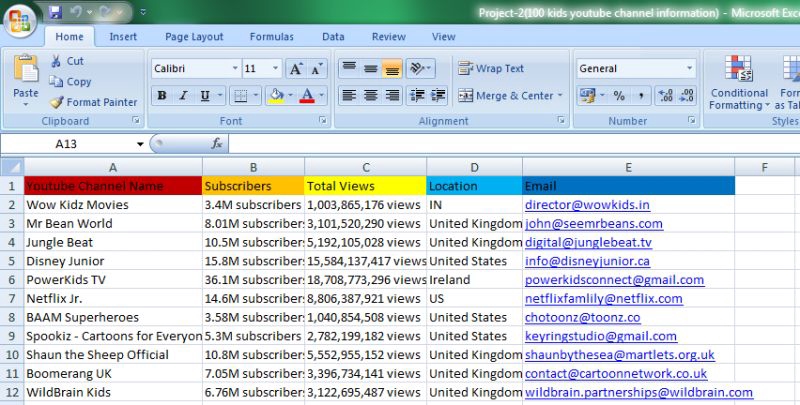Click the Insert Function fx button
The width and height of the screenshot is (800, 405).
[217, 144]
